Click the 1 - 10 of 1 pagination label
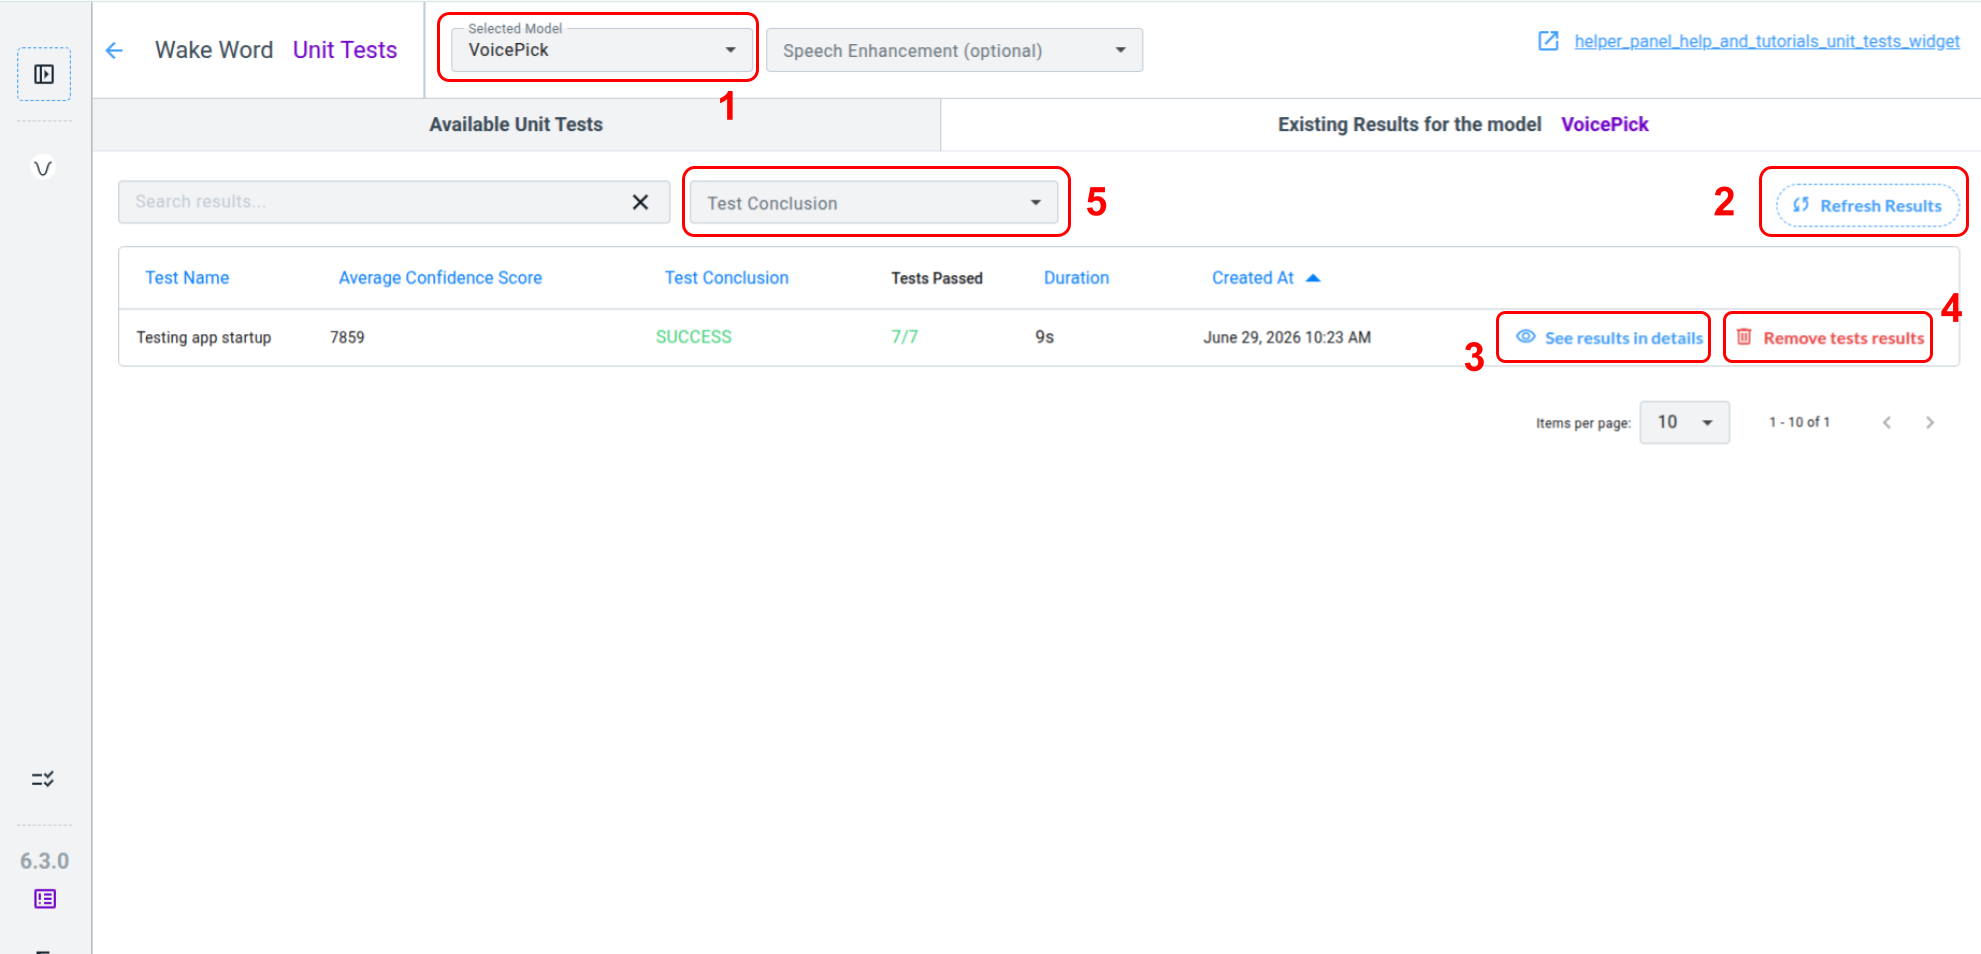The image size is (1981, 954). (1799, 422)
